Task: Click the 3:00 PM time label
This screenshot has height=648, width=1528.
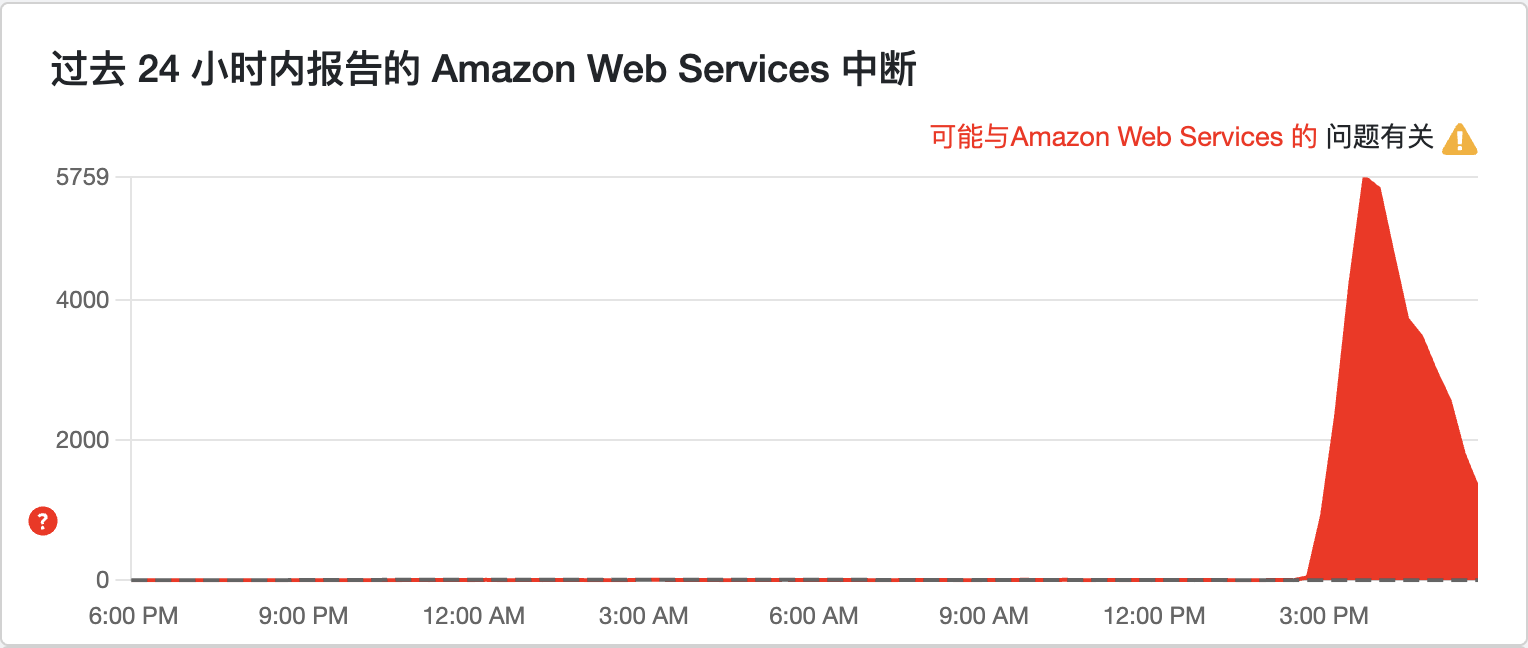Action: click(x=1324, y=616)
